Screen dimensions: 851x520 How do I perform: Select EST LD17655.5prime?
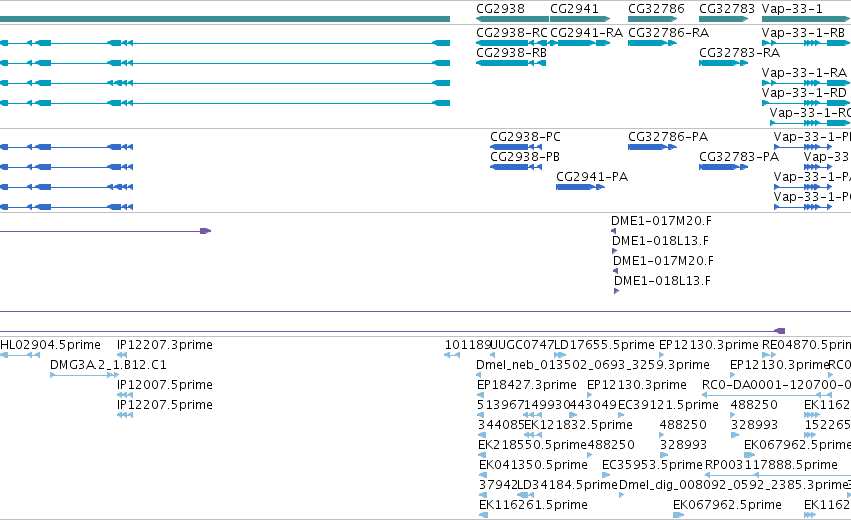[x=605, y=345]
